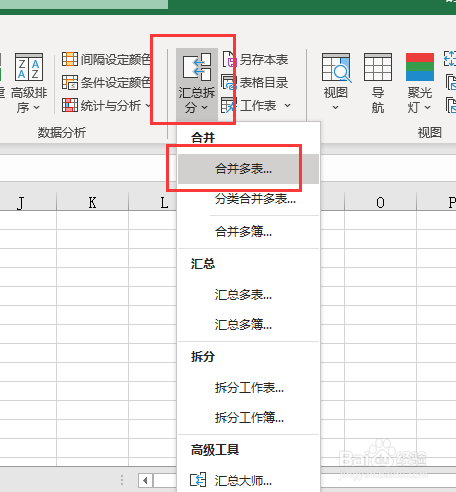The width and height of the screenshot is (456, 492).
Task: Open the 表格目录 table index tool
Action: point(255,82)
